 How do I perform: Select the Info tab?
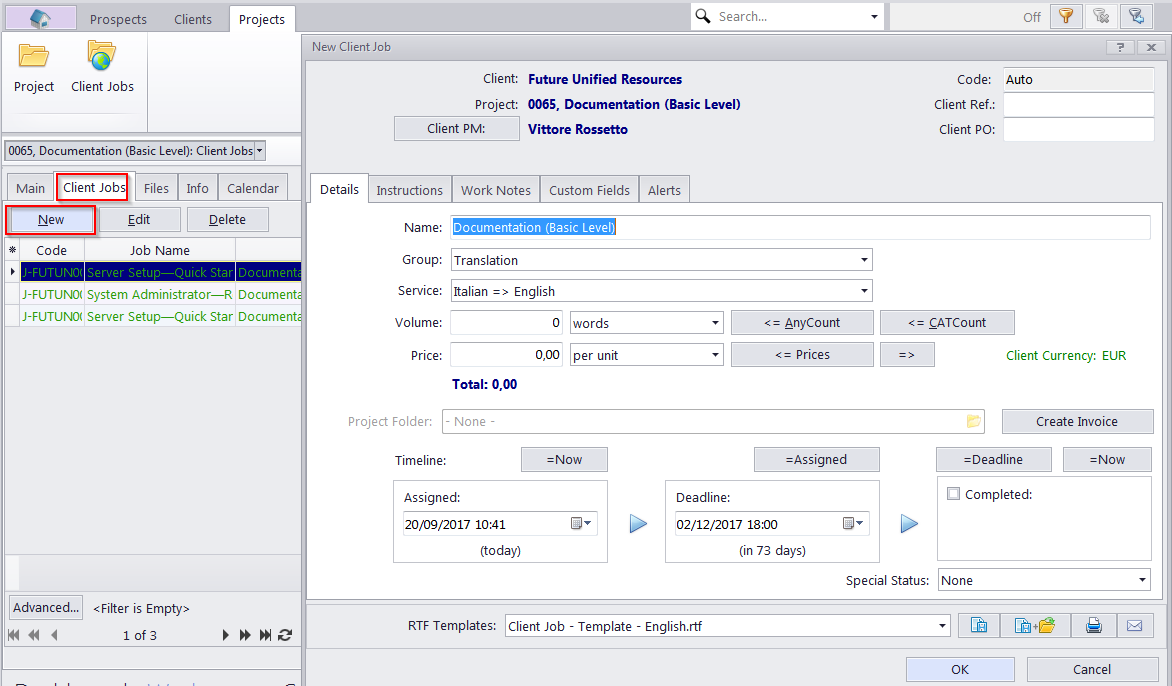point(197,188)
